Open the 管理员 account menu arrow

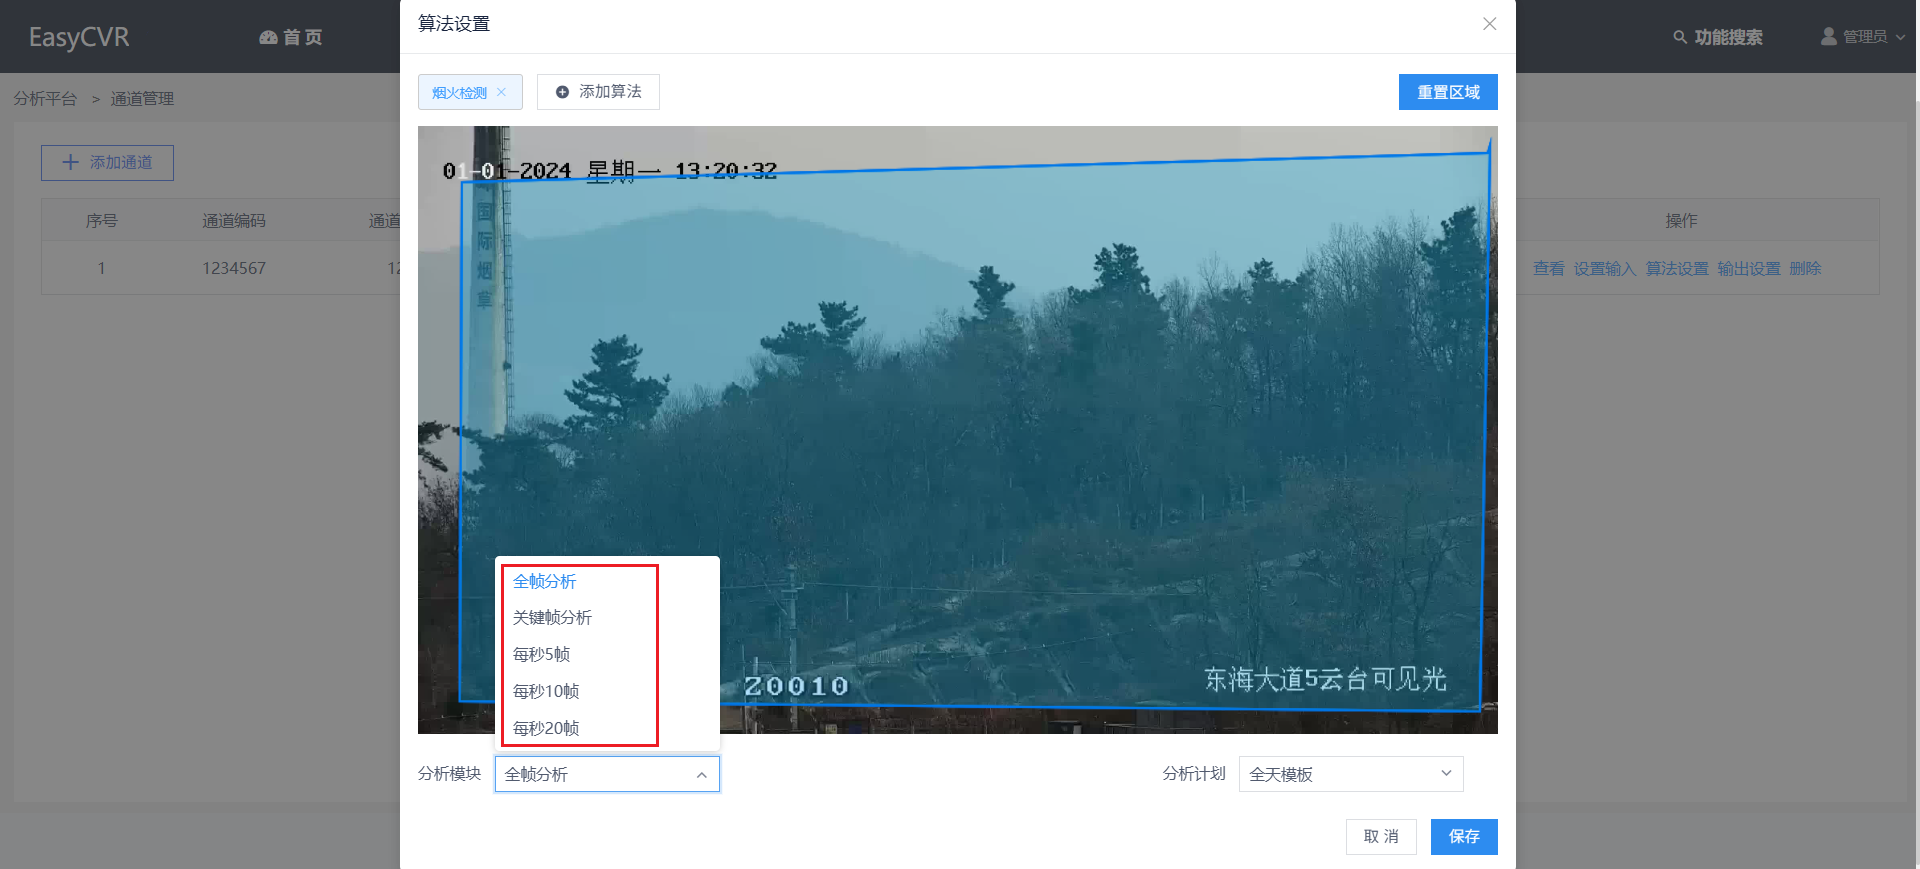[1900, 37]
